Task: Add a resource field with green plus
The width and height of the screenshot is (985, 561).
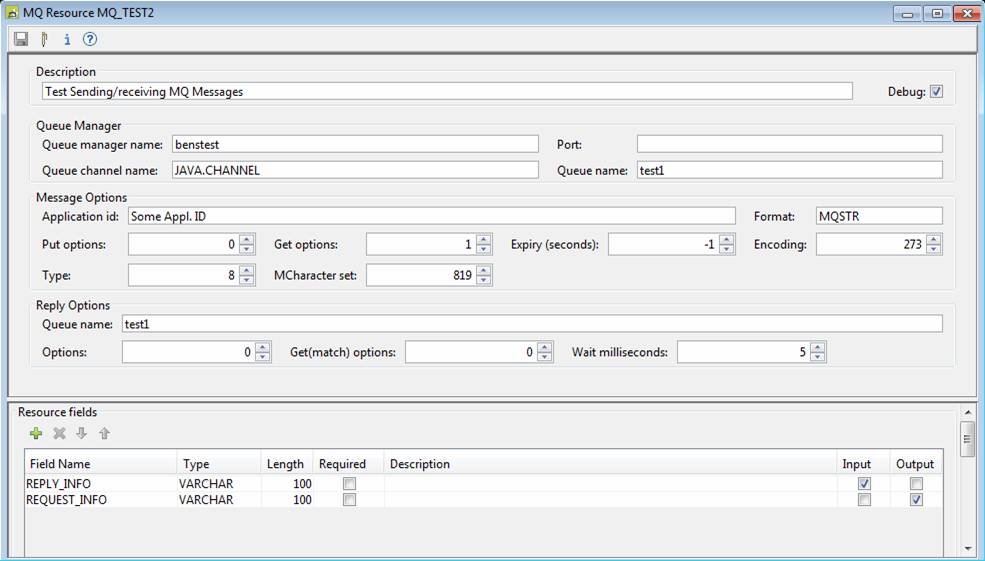Action: pyautogui.click(x=36, y=434)
